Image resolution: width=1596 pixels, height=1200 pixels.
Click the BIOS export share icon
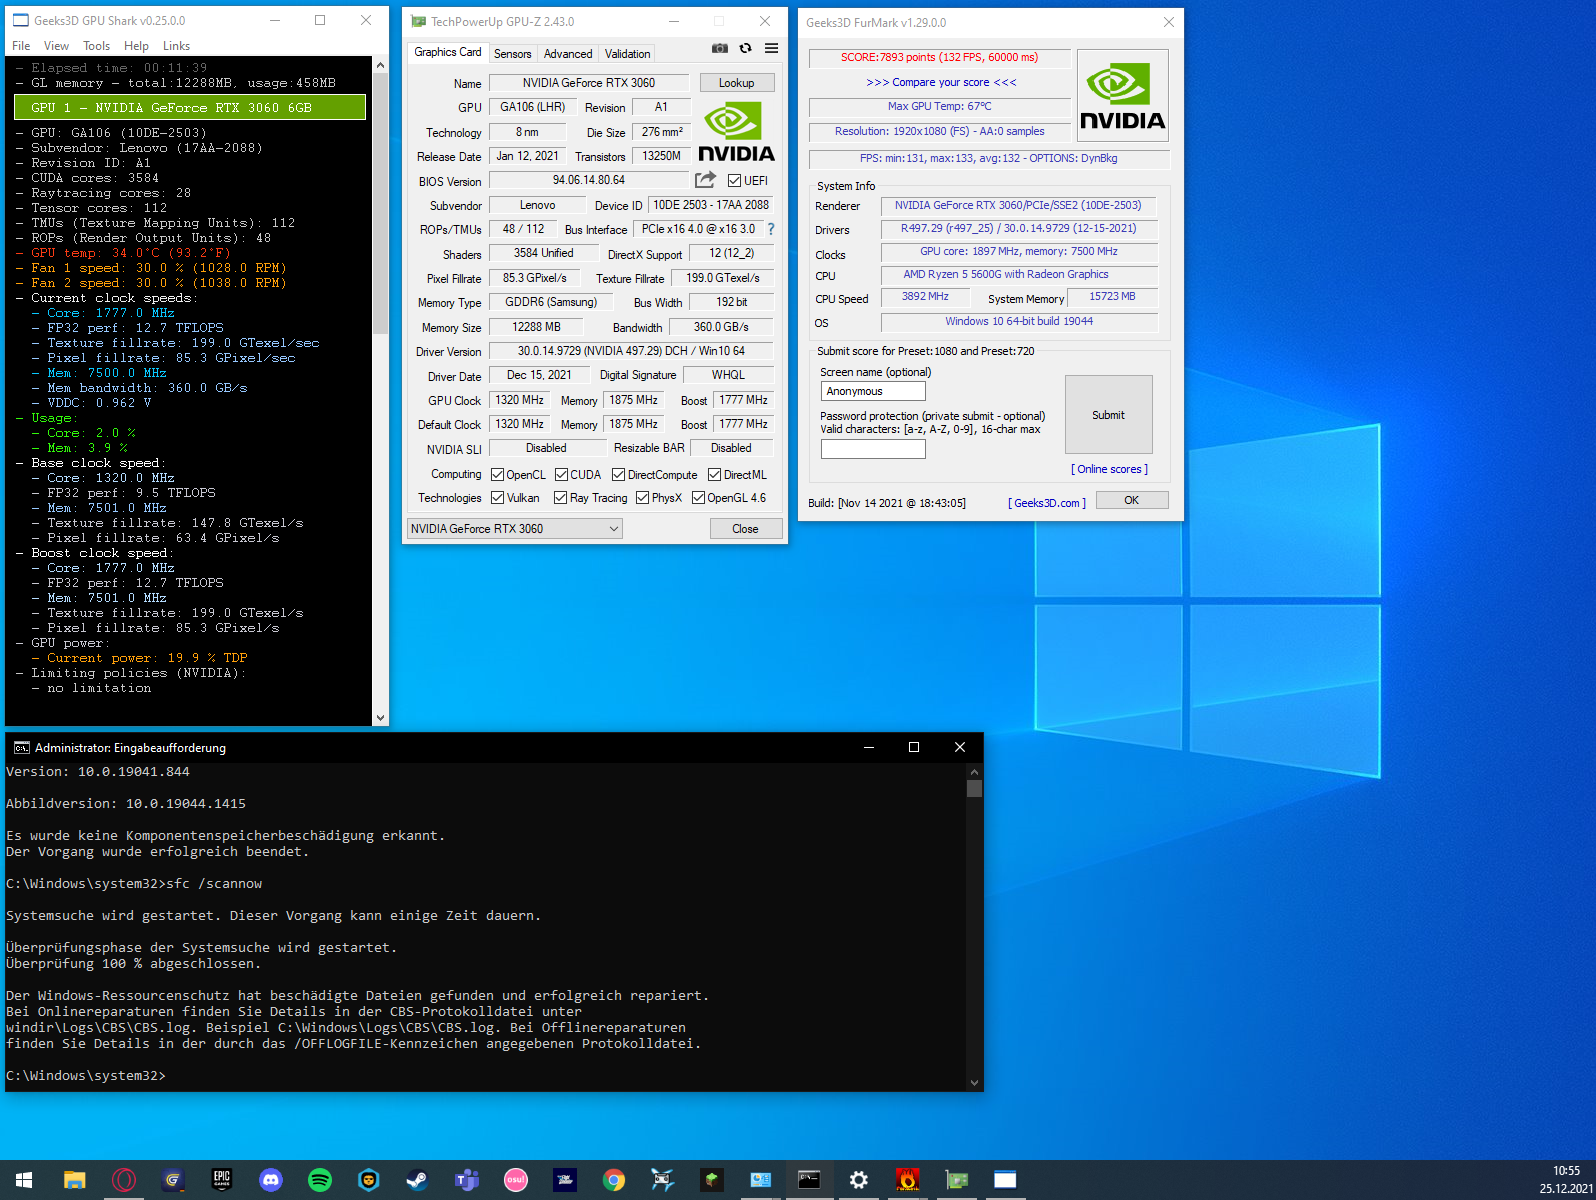(705, 180)
